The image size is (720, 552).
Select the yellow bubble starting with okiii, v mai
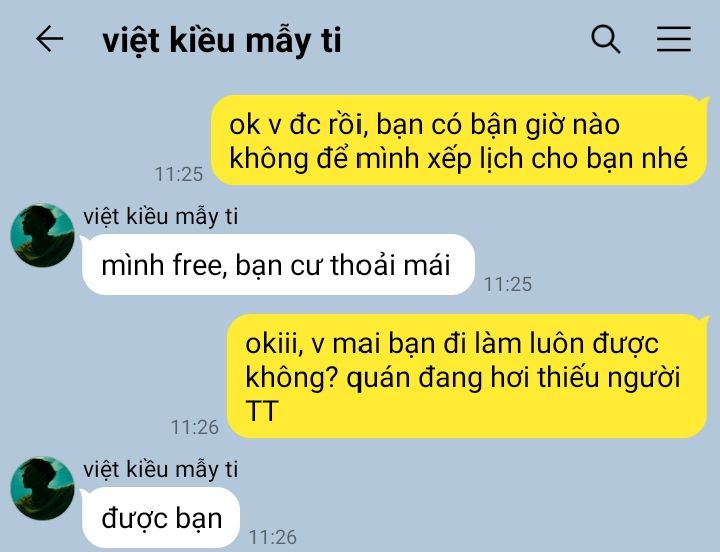pyautogui.click(x=467, y=376)
